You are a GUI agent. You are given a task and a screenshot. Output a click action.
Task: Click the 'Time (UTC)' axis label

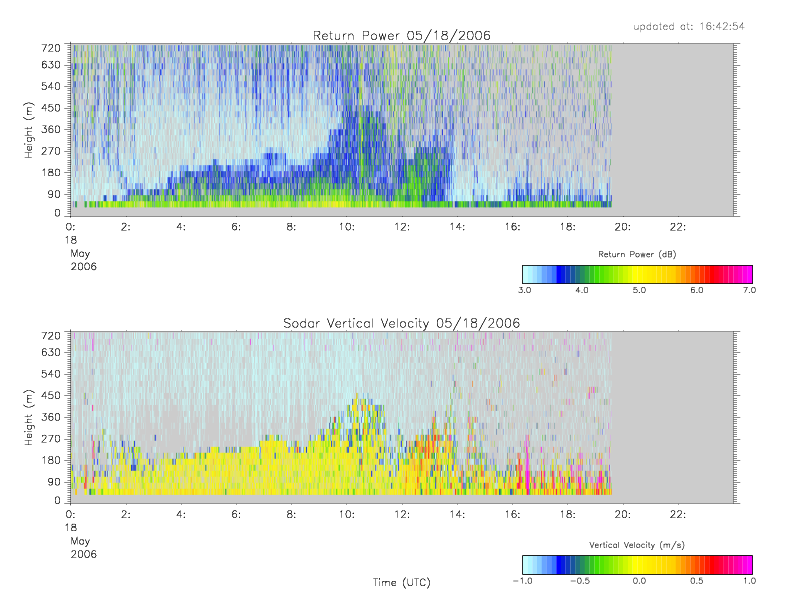click(402, 582)
